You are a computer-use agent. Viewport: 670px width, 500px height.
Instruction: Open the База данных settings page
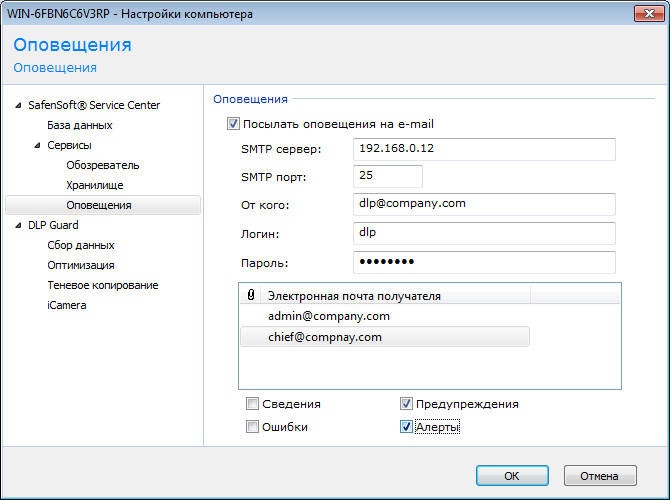(x=79, y=125)
